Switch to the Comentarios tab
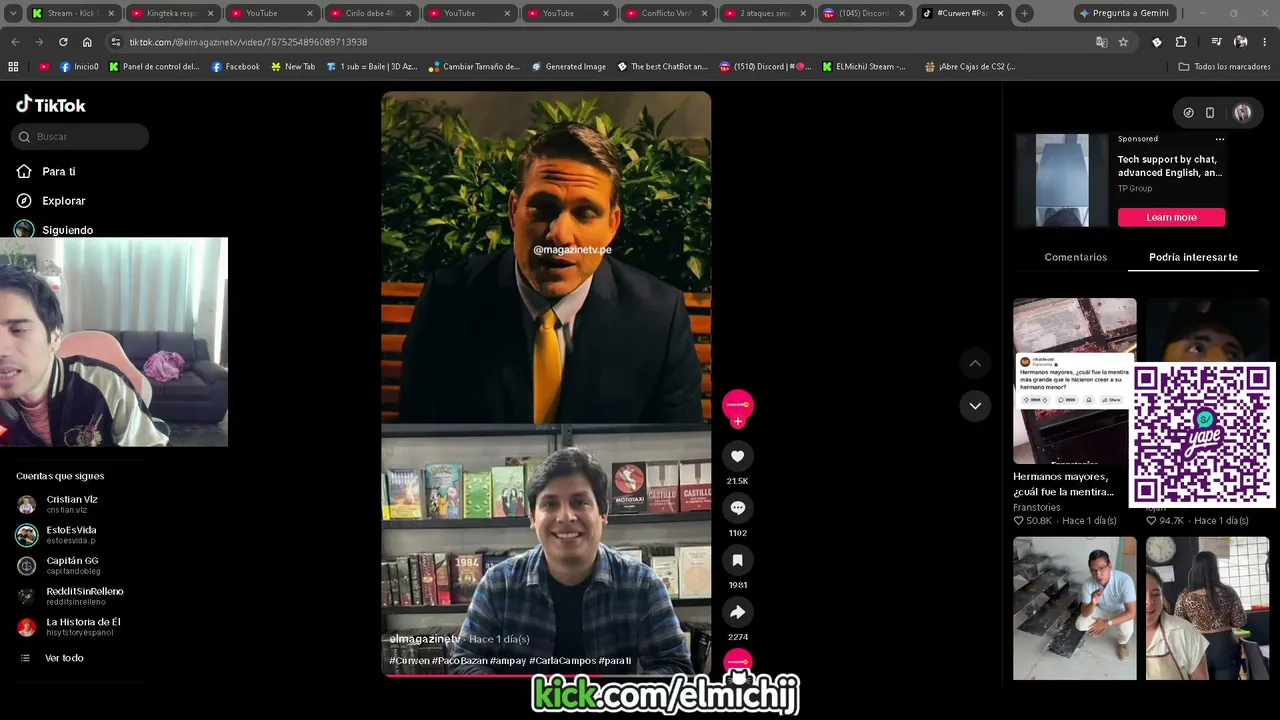Screen dimensions: 1280x720 [1076, 257]
